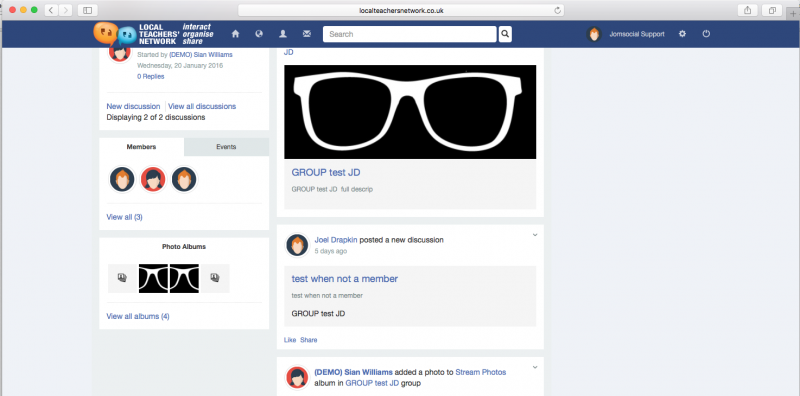Click the Safari address bar
Image resolution: width=800 pixels, height=396 pixels.
click(401, 10)
